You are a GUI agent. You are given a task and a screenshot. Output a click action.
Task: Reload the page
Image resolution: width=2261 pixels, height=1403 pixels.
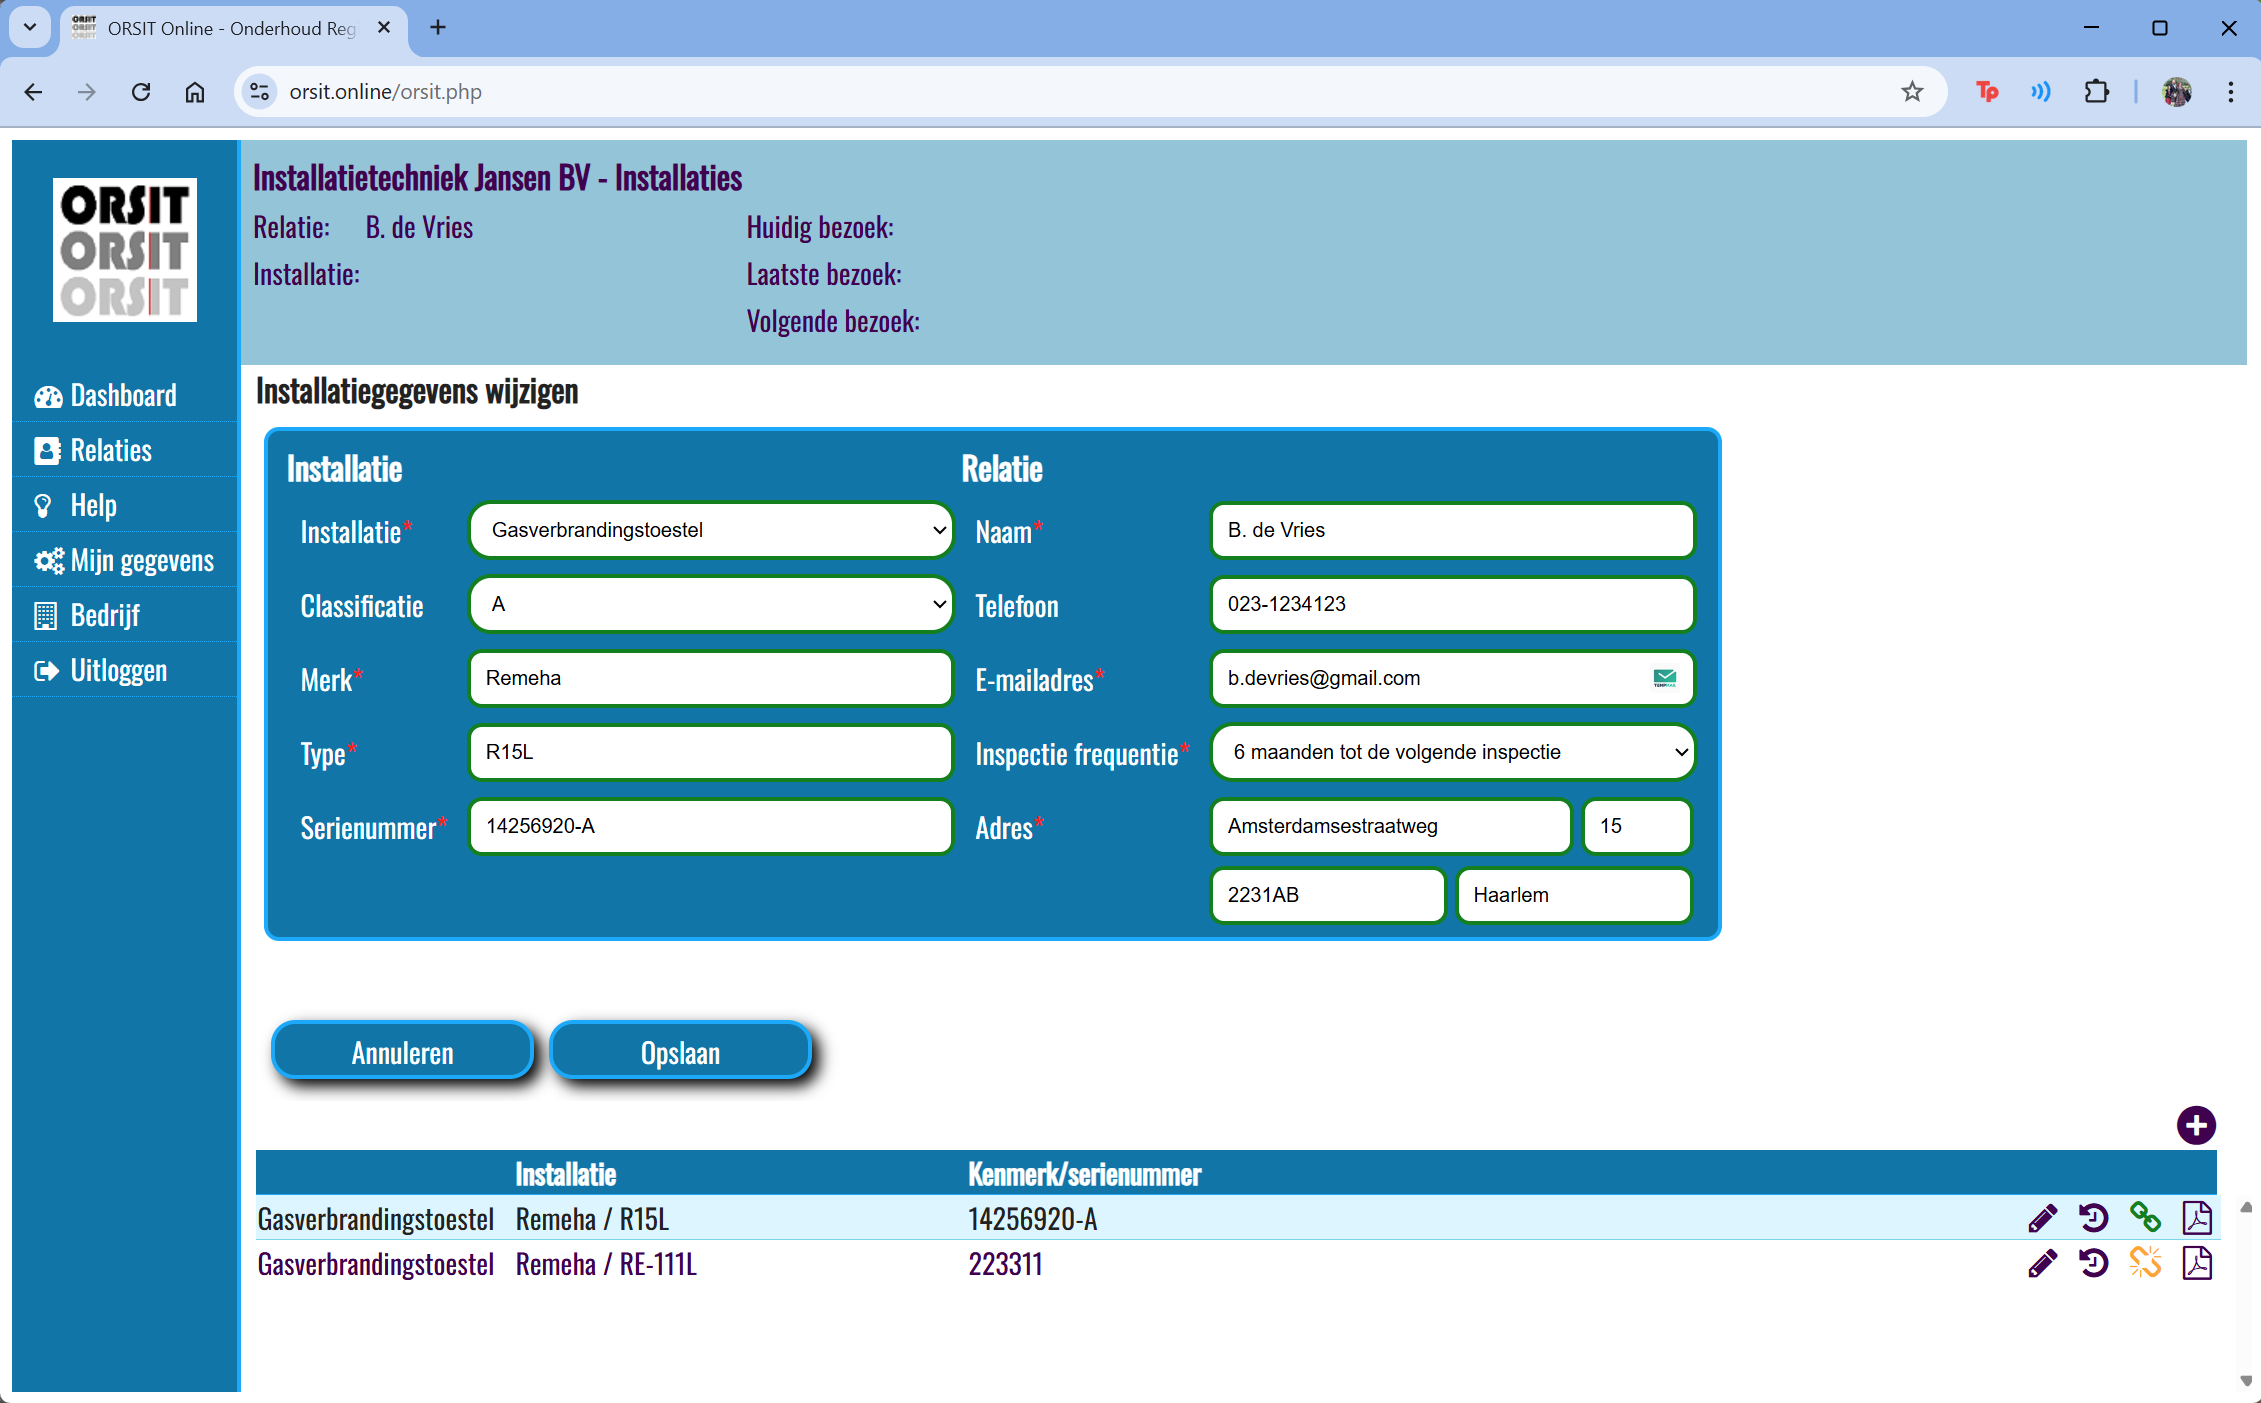141,92
